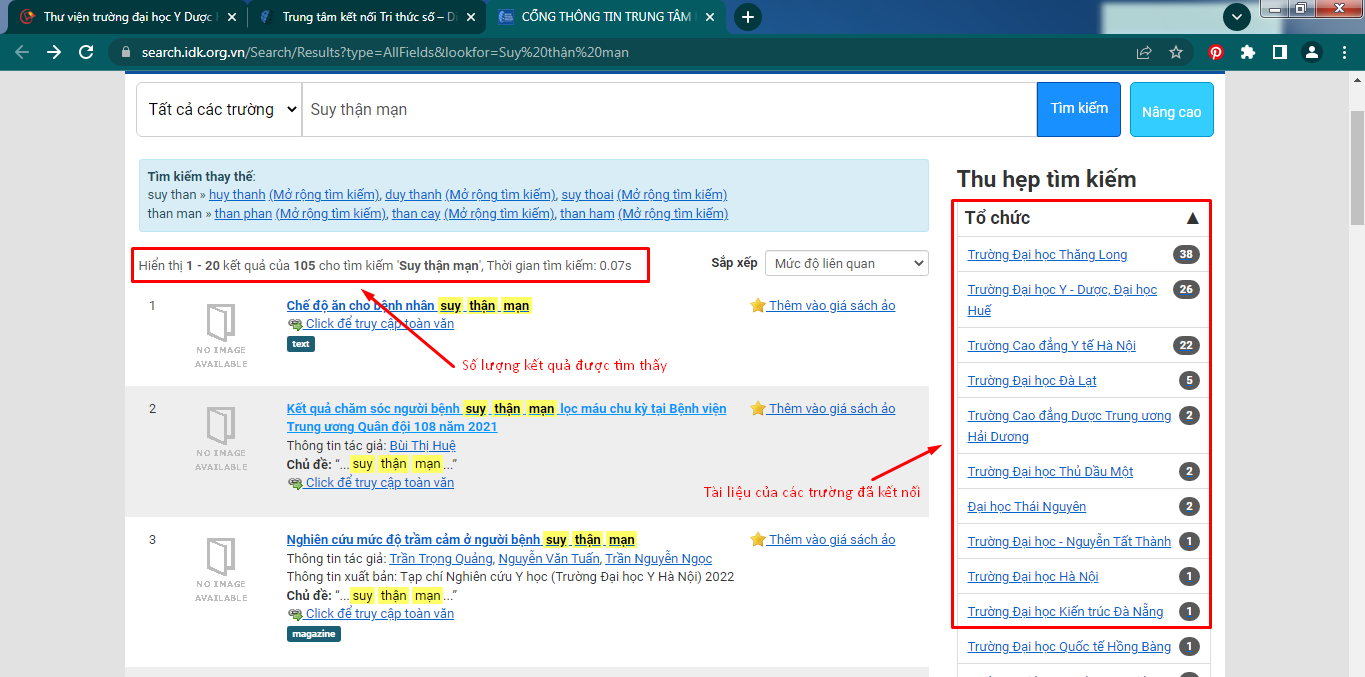Open new tab with plus button
Image resolution: width=1365 pixels, height=677 pixels.
pyautogui.click(x=747, y=17)
